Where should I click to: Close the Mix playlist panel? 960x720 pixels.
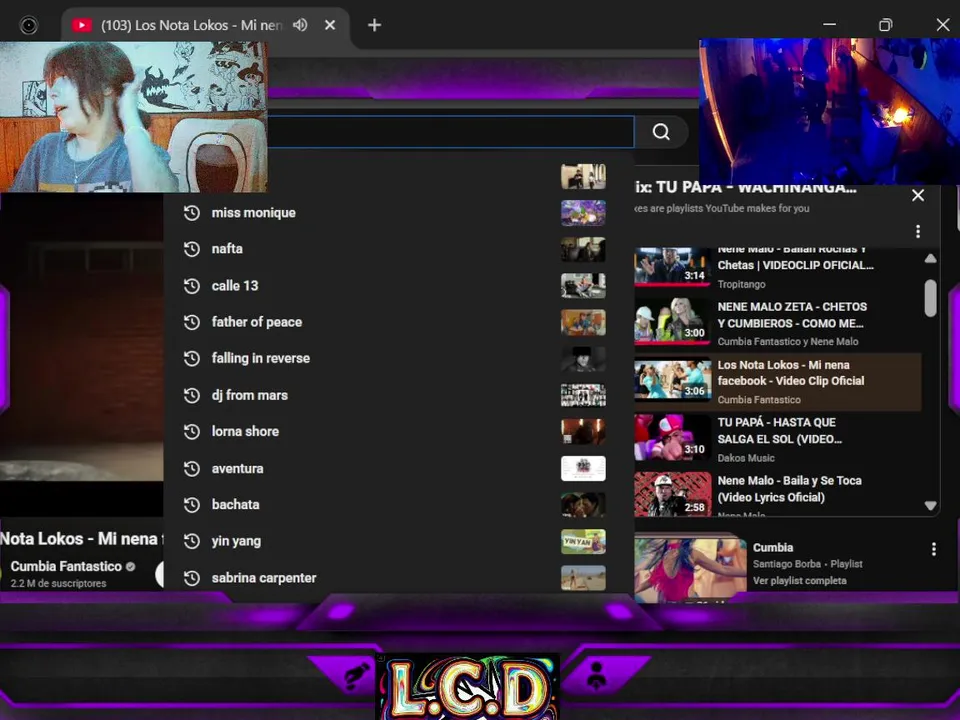click(918, 195)
